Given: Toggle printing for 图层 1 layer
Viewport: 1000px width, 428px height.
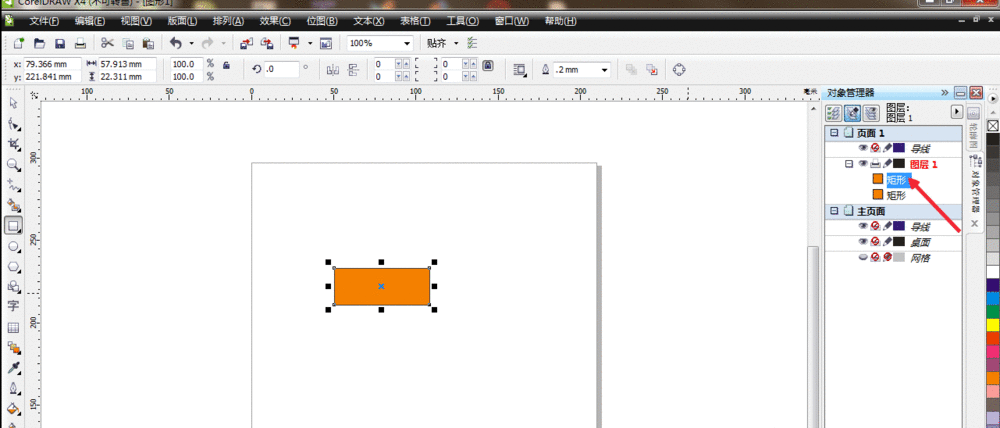Looking at the screenshot, I should 874,163.
